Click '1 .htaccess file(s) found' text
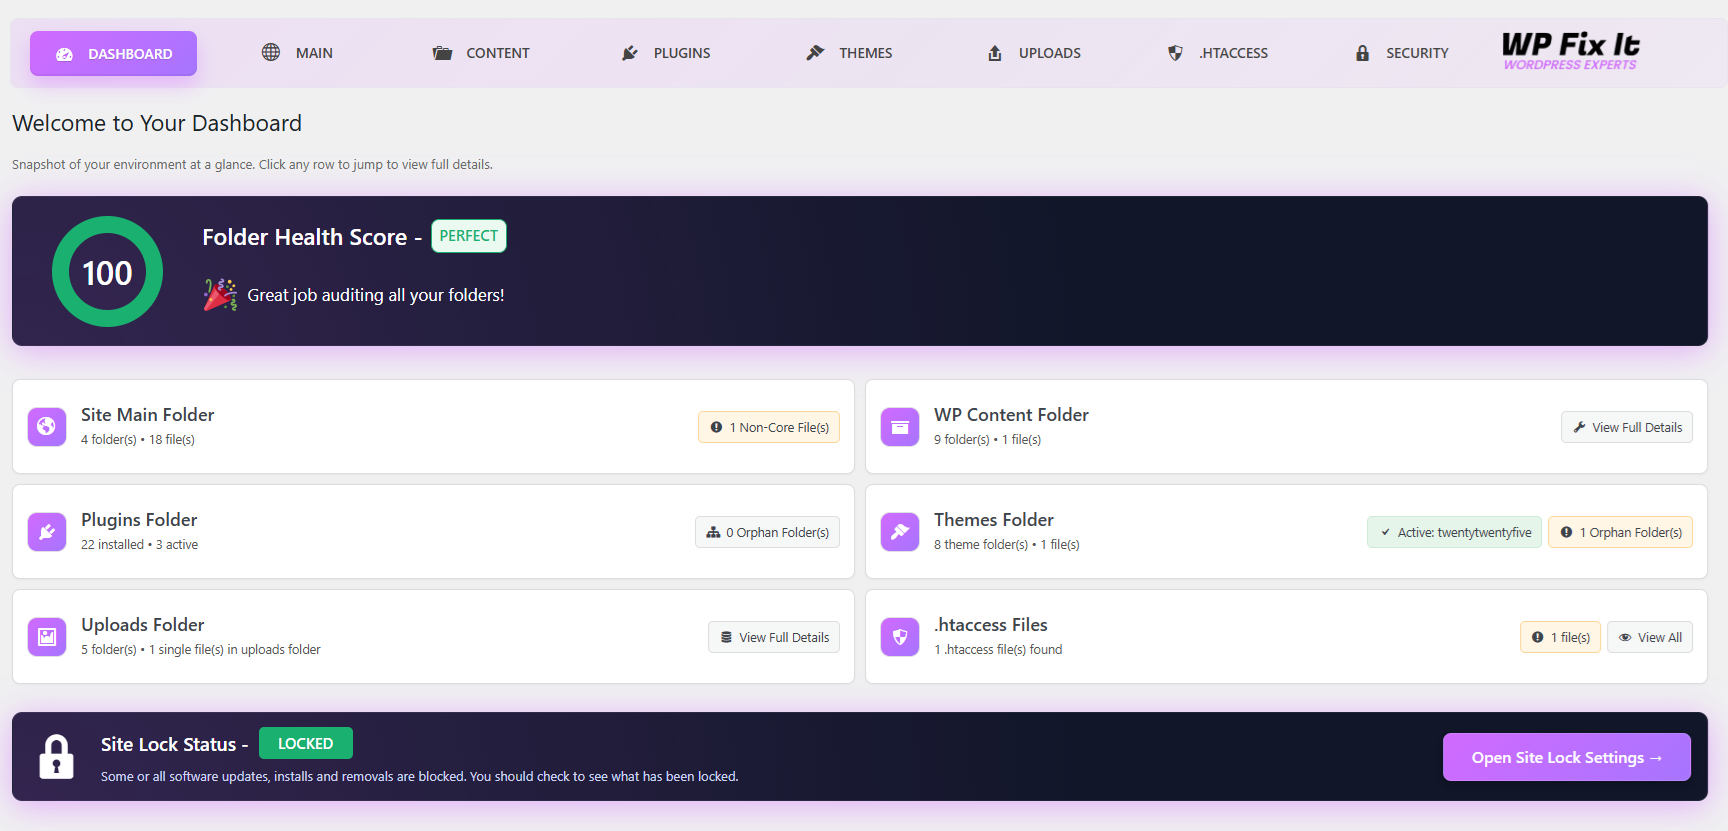The image size is (1728, 831). pyautogui.click(x=998, y=650)
